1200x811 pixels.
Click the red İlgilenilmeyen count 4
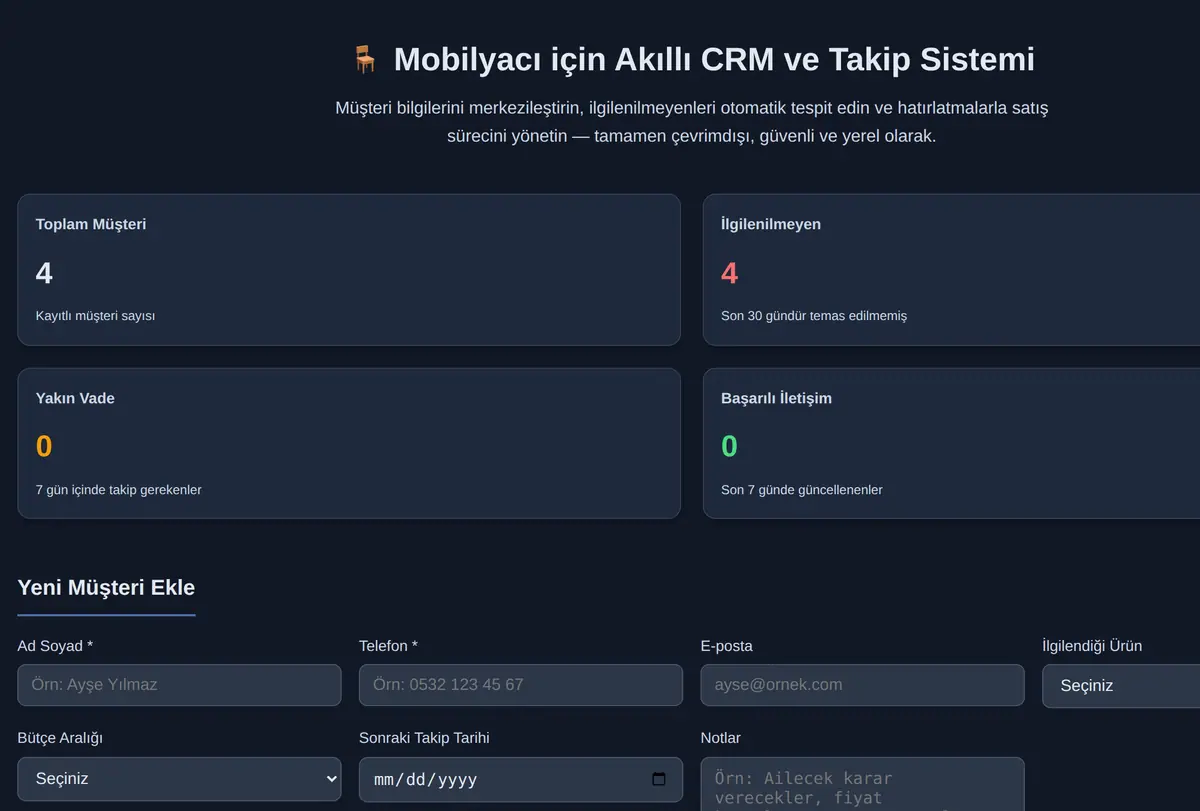pos(729,273)
